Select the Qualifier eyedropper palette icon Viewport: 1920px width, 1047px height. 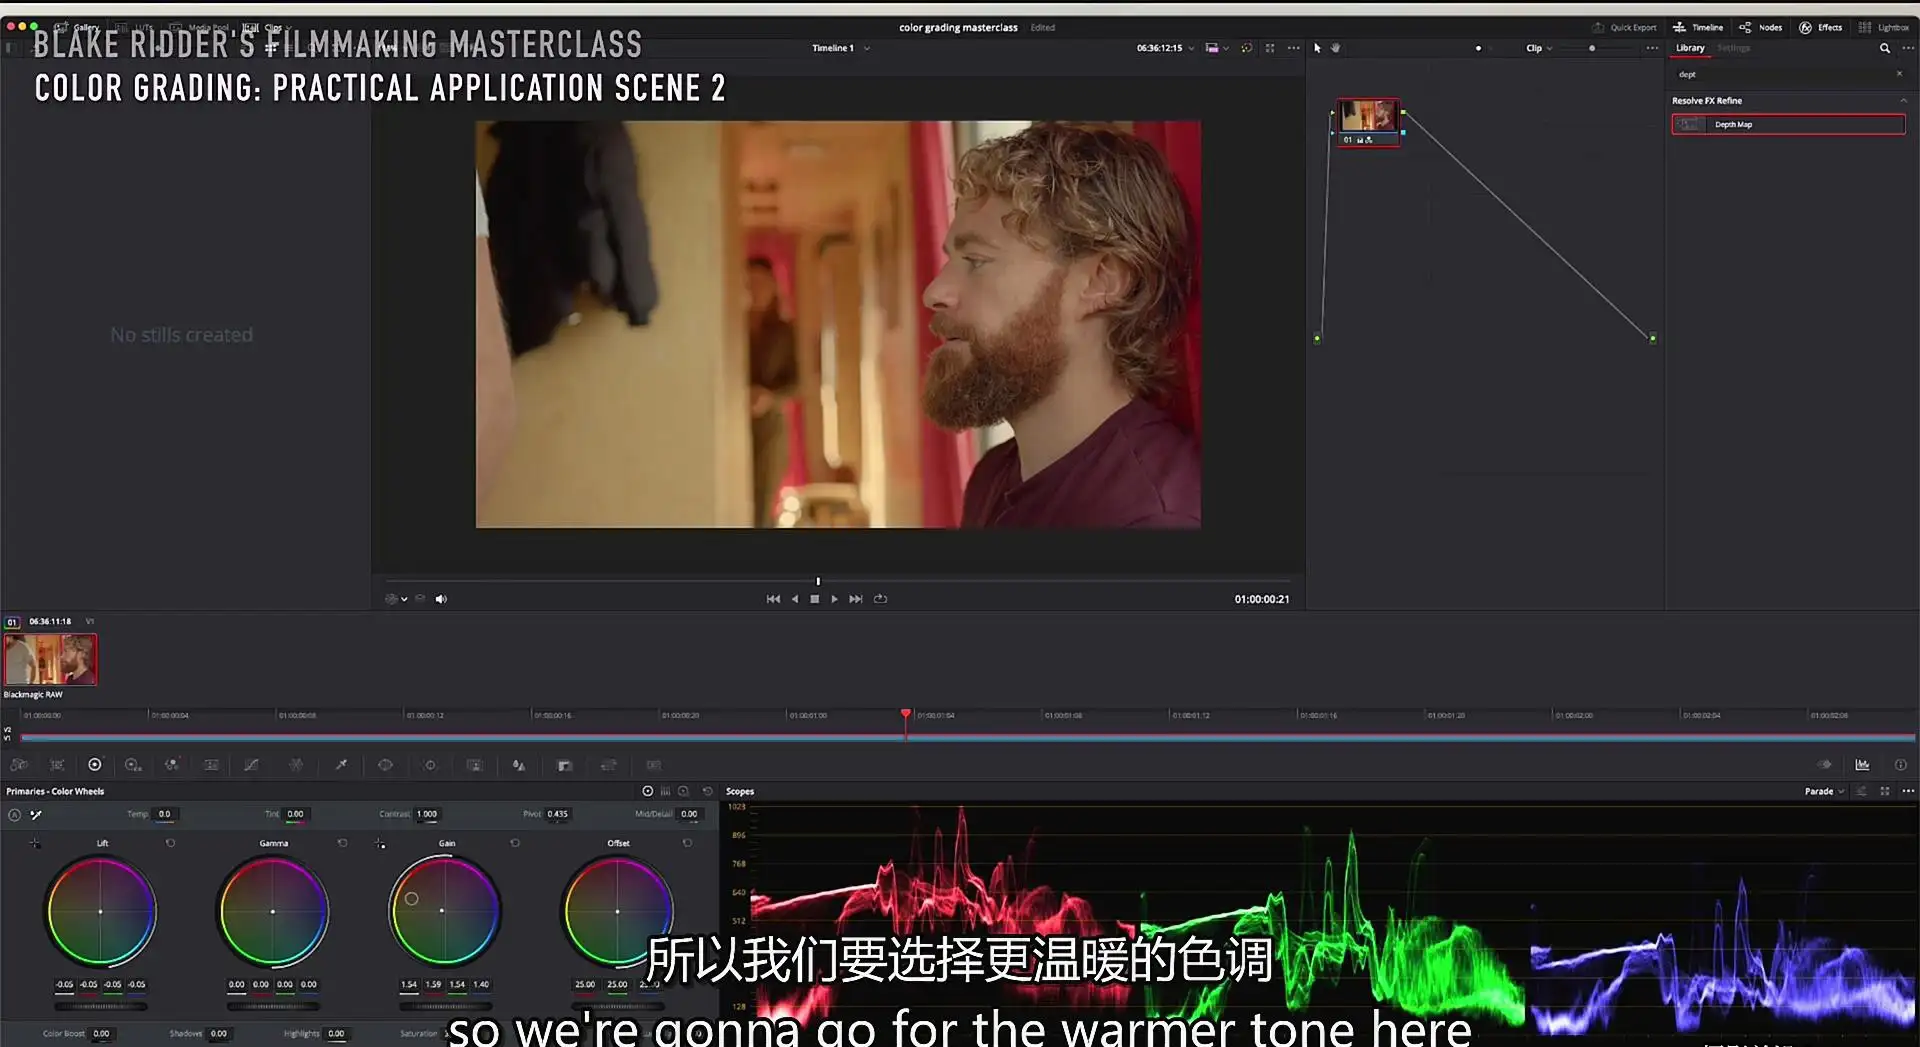pos(341,765)
